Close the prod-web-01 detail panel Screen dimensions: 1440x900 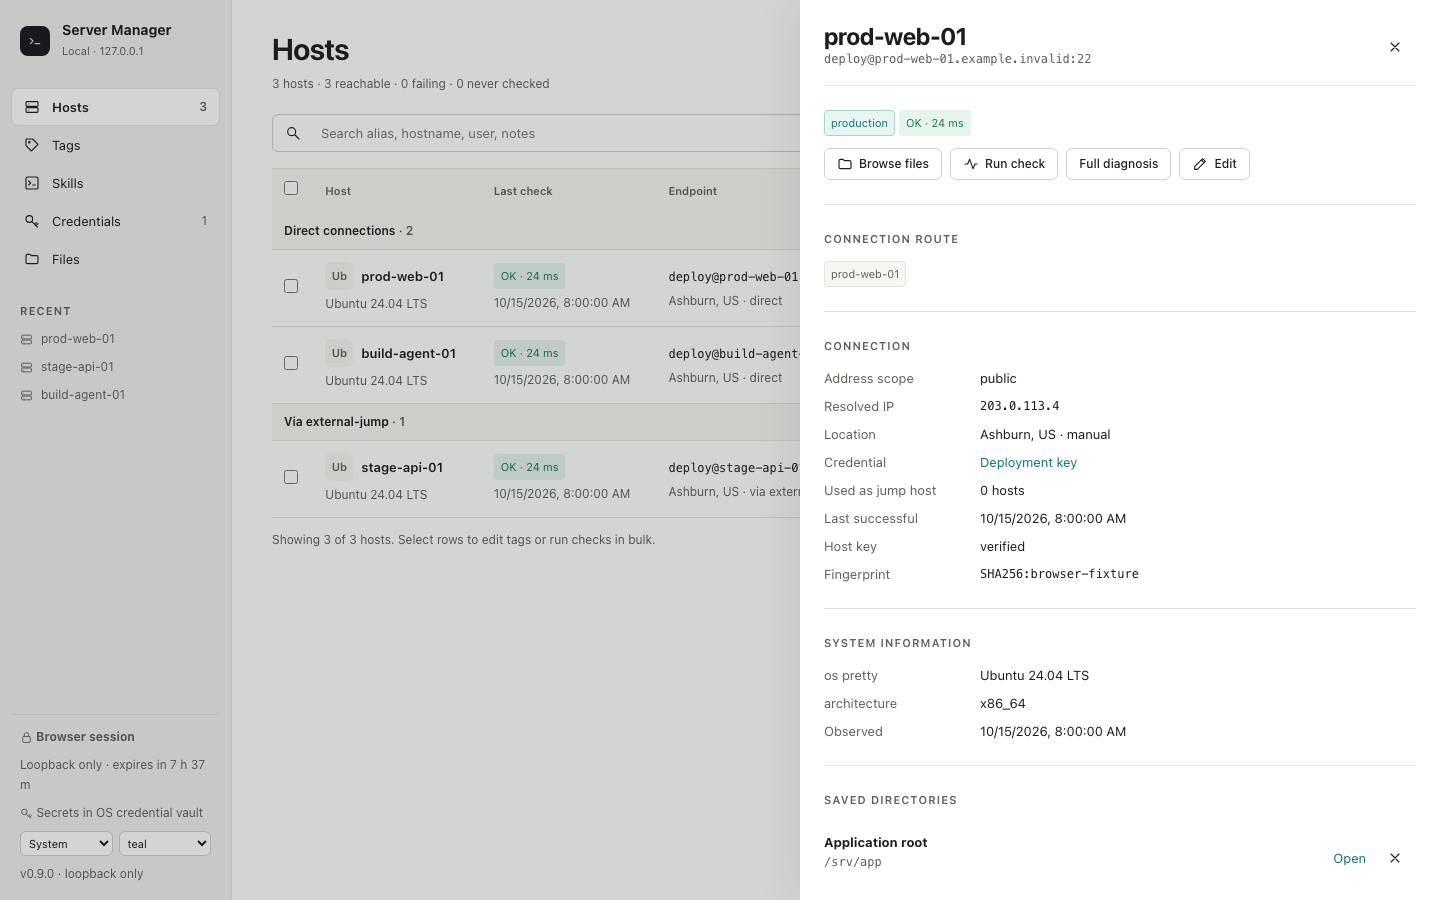1395,47
